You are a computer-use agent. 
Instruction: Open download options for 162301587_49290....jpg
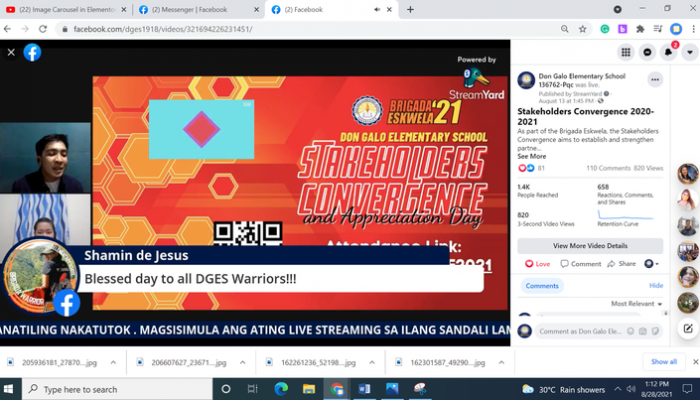pos(501,362)
